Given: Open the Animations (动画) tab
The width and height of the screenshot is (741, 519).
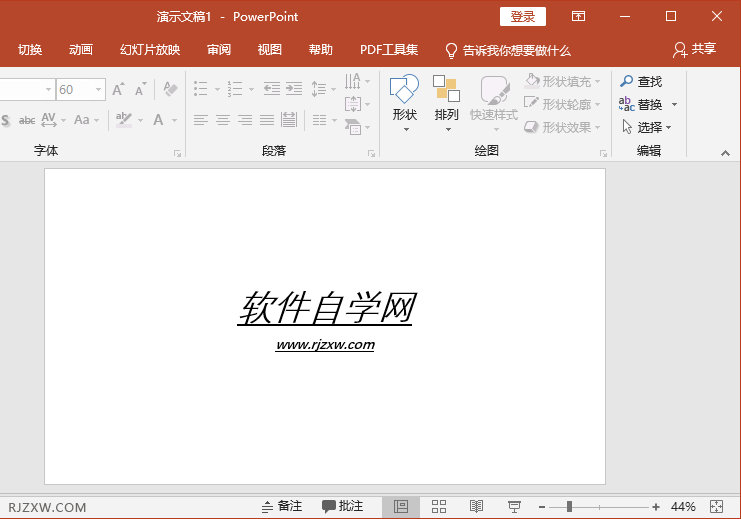Looking at the screenshot, I should point(81,50).
